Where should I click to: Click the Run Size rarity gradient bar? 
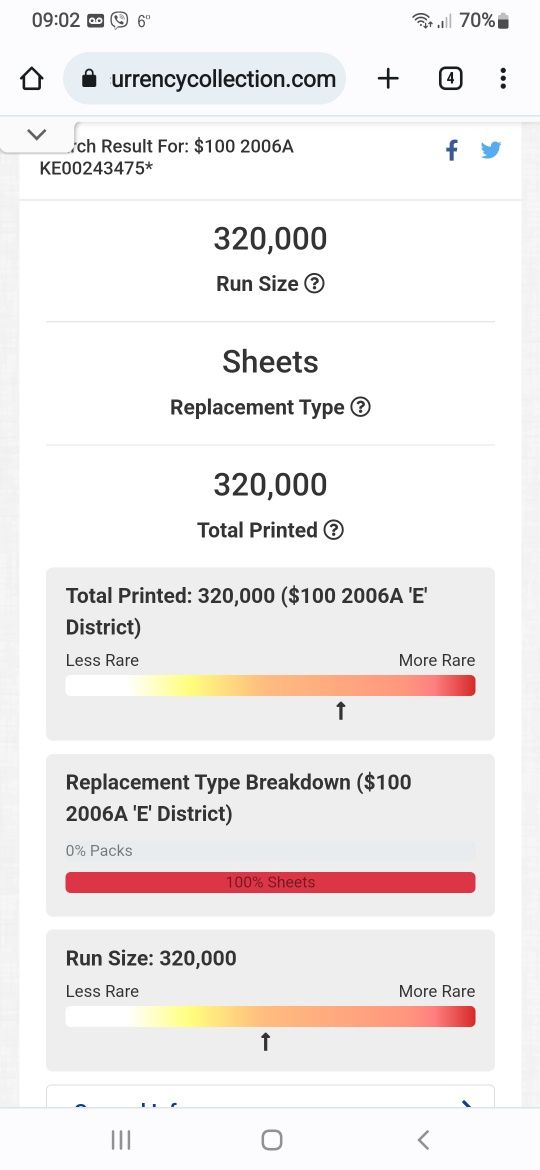[x=270, y=1016]
